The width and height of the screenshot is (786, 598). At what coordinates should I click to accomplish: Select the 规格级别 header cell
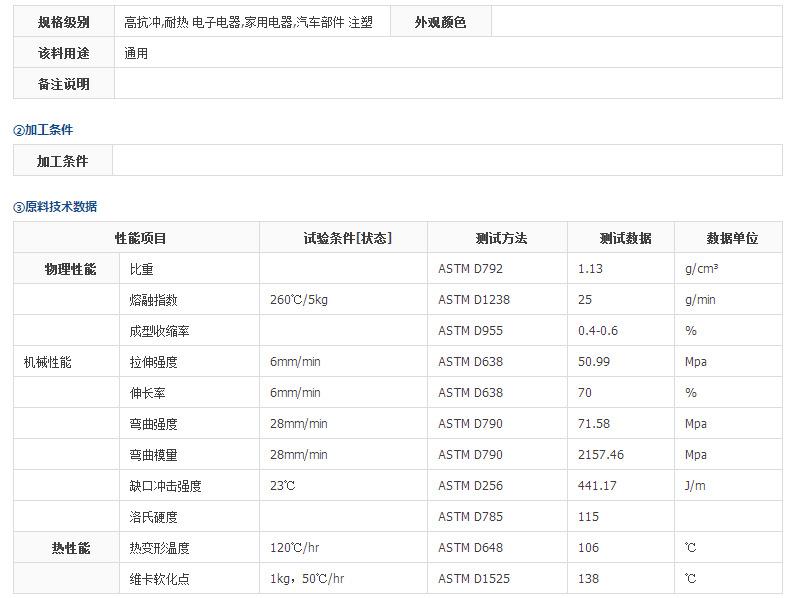pos(64,22)
